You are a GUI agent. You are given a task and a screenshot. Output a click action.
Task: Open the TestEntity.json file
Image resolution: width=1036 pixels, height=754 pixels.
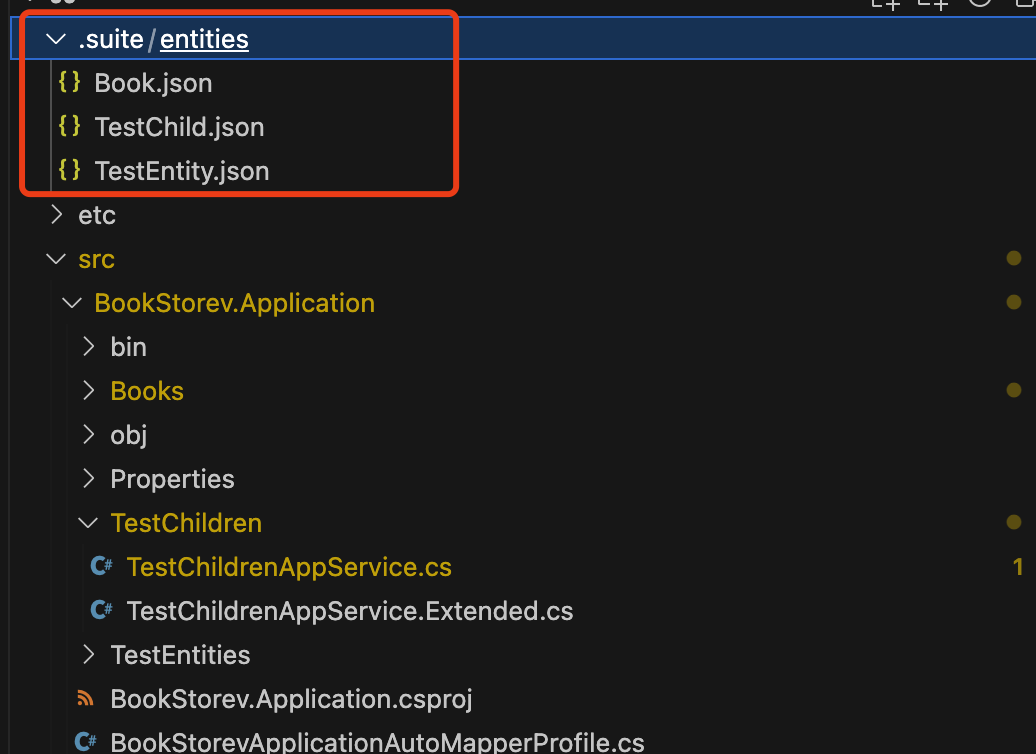[181, 171]
